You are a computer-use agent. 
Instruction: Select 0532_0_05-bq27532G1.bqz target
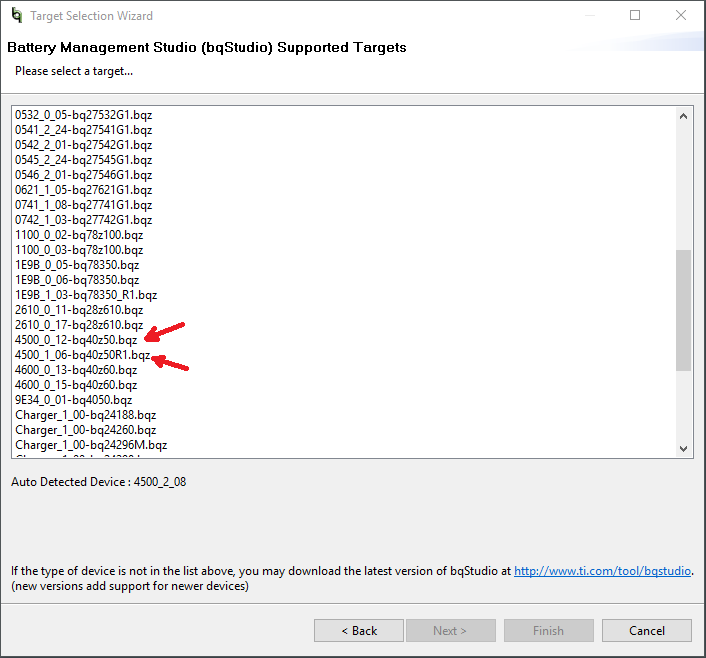[84, 115]
